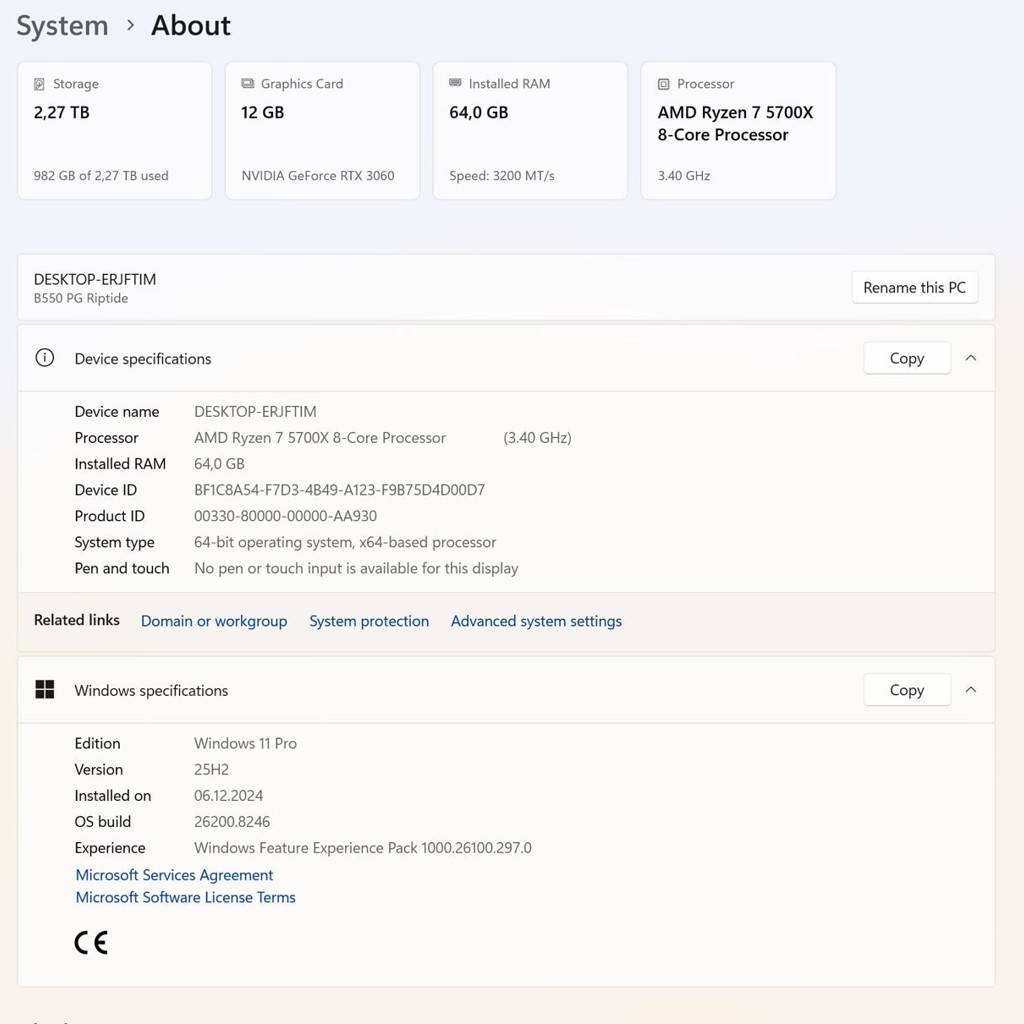Screen dimensions: 1024x1024
Task: Click the Related links label
Action: point(77,620)
